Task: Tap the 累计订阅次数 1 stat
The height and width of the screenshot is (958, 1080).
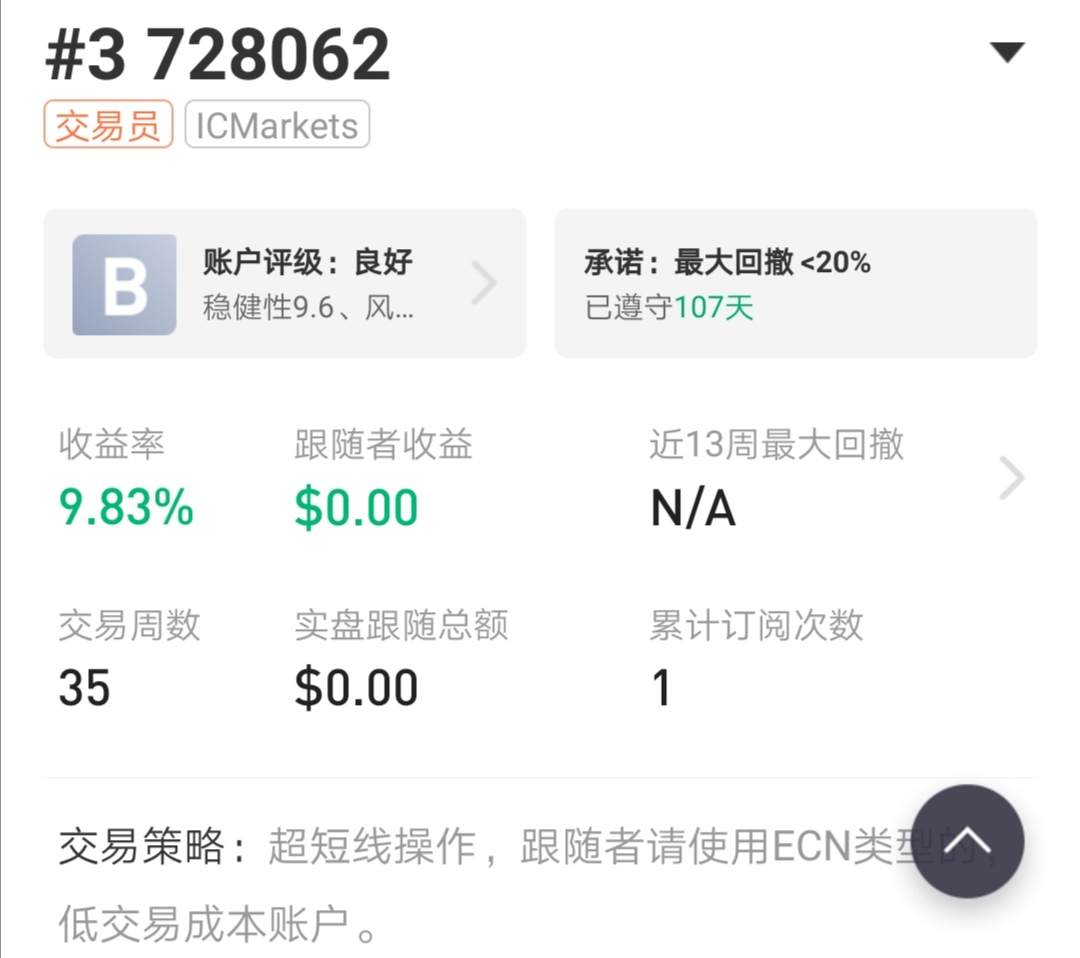Action: point(661,688)
